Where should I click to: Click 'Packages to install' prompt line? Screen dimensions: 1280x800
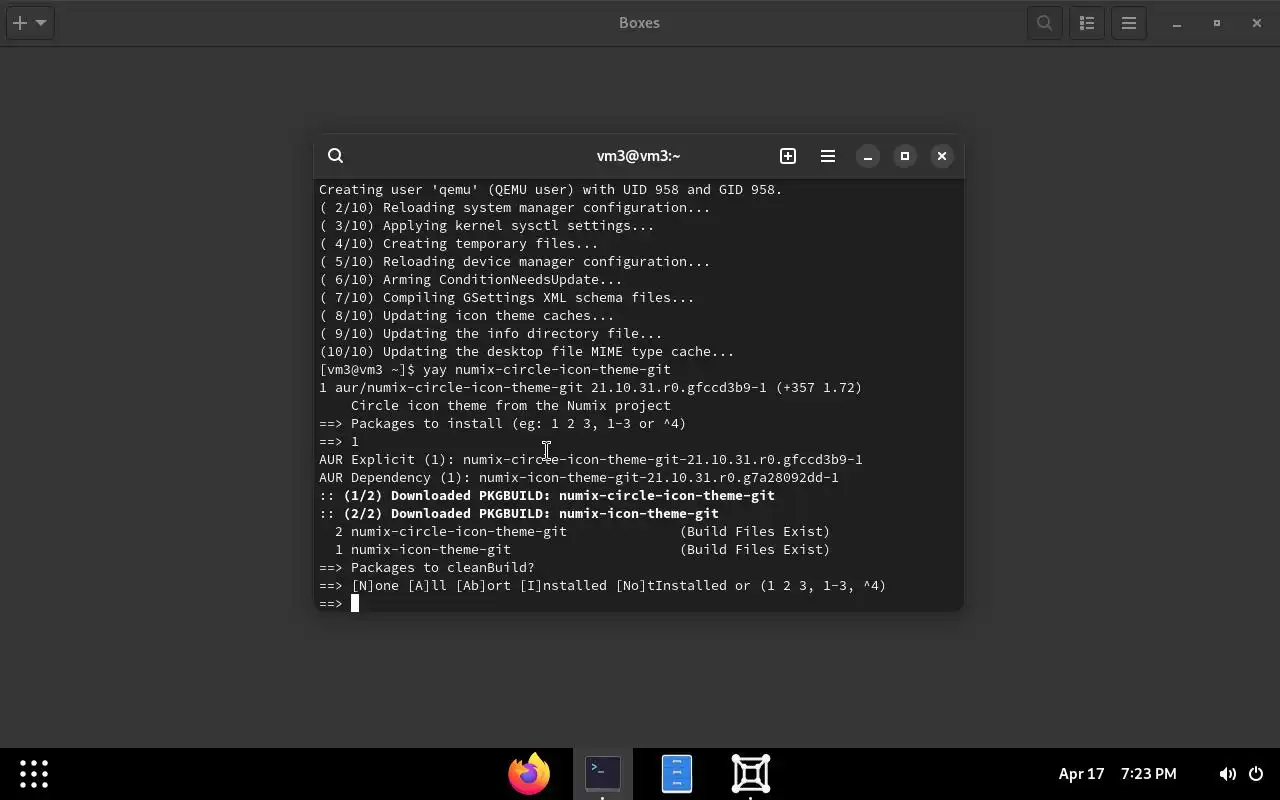tap(503, 424)
